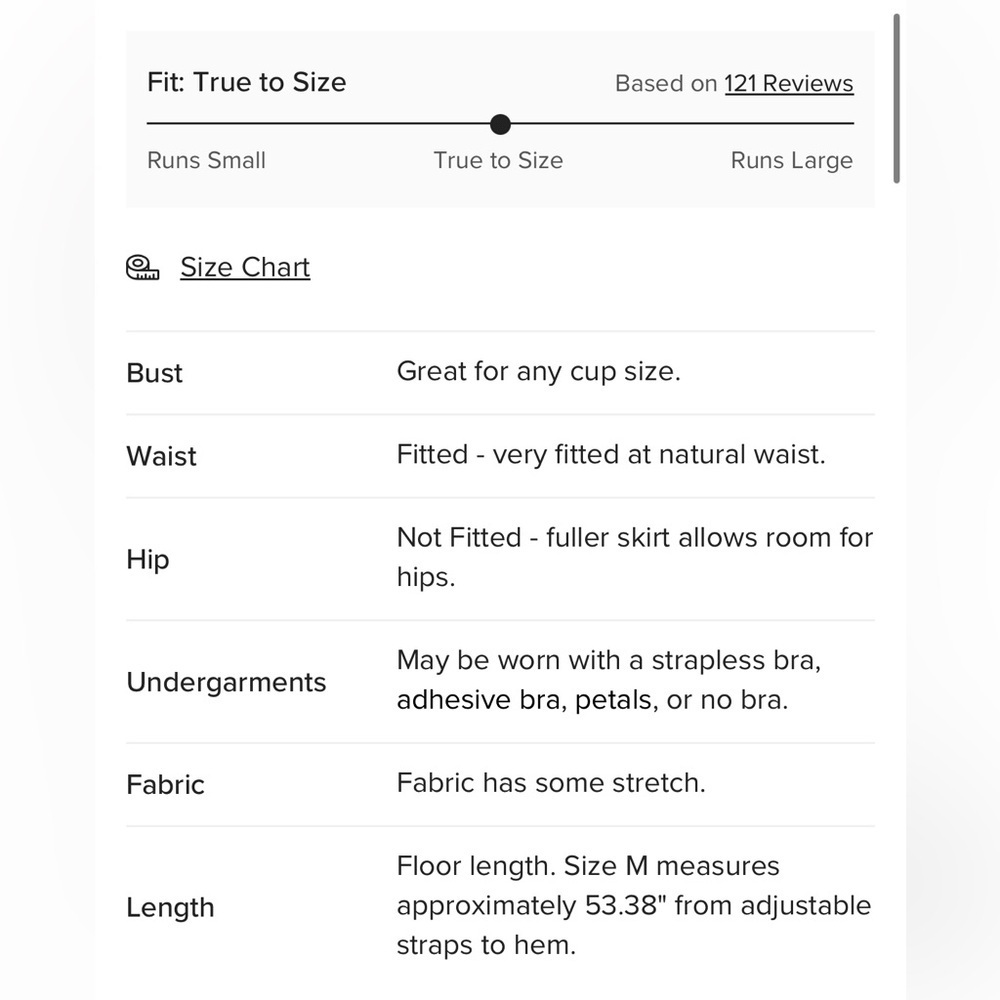Click the Fabric row label
This screenshot has height=1000, width=1000.
point(165,785)
